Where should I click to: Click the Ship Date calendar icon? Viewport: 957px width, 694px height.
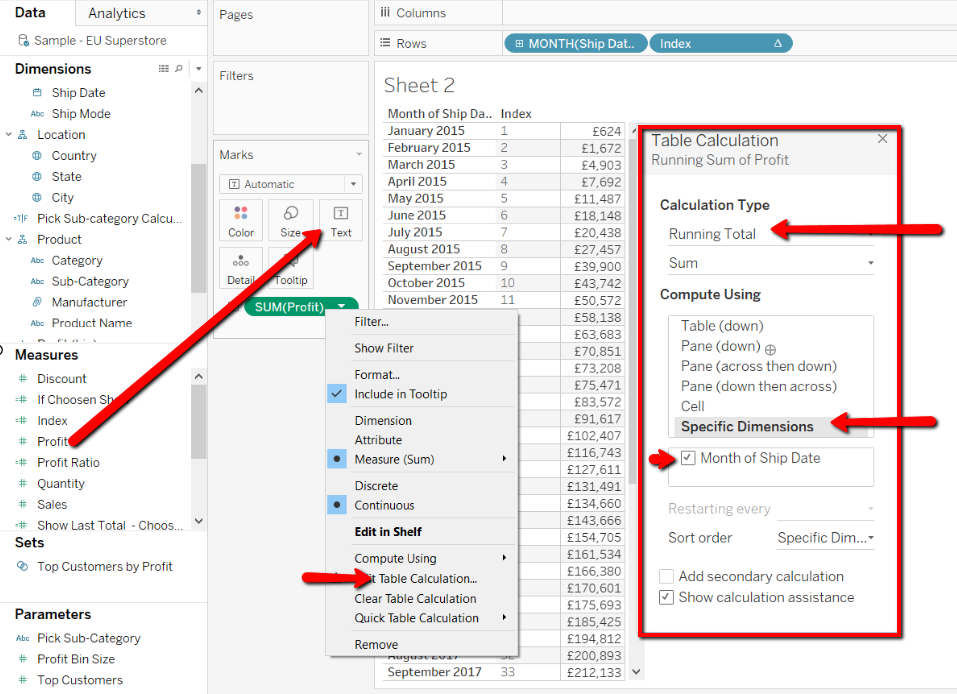pyautogui.click(x=37, y=93)
